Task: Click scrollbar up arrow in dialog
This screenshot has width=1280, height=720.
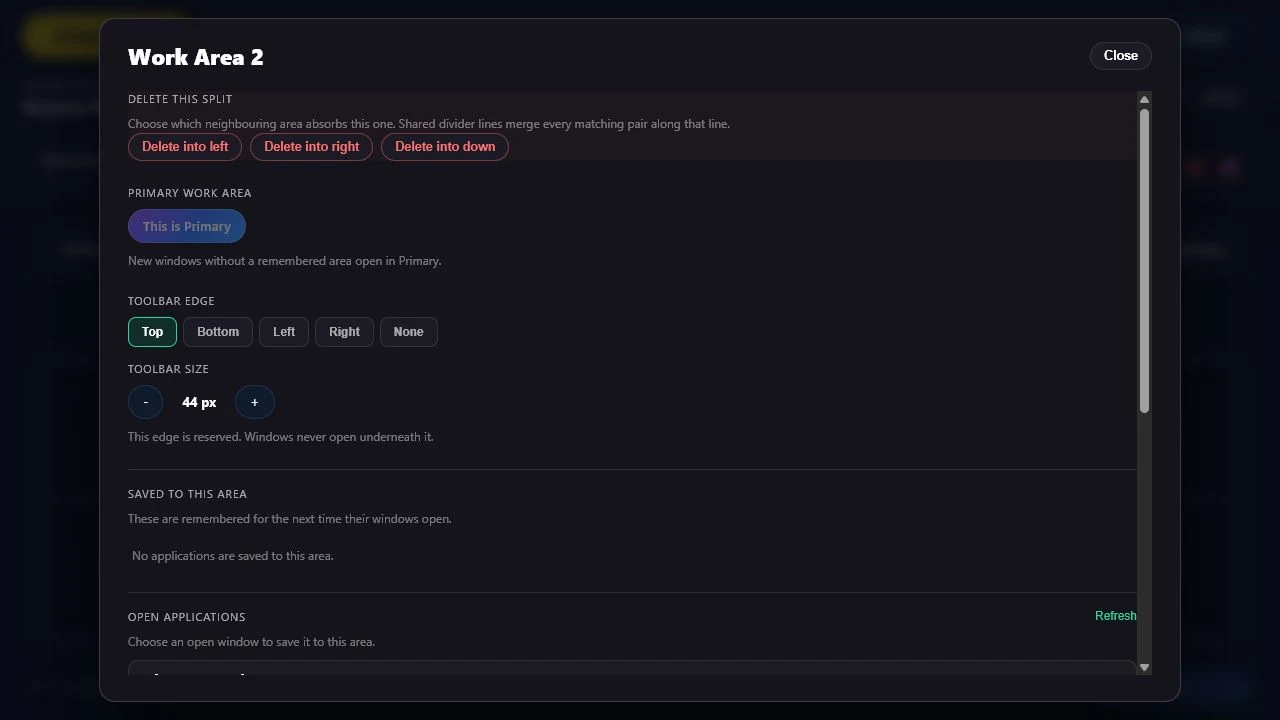Action: (x=1144, y=99)
